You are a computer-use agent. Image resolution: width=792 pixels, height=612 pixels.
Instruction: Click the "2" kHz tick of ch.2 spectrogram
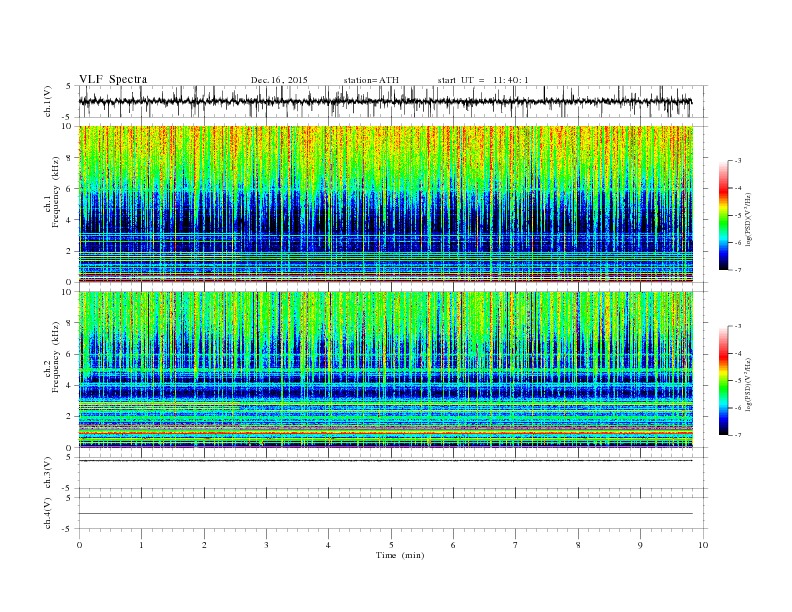(x=70, y=417)
